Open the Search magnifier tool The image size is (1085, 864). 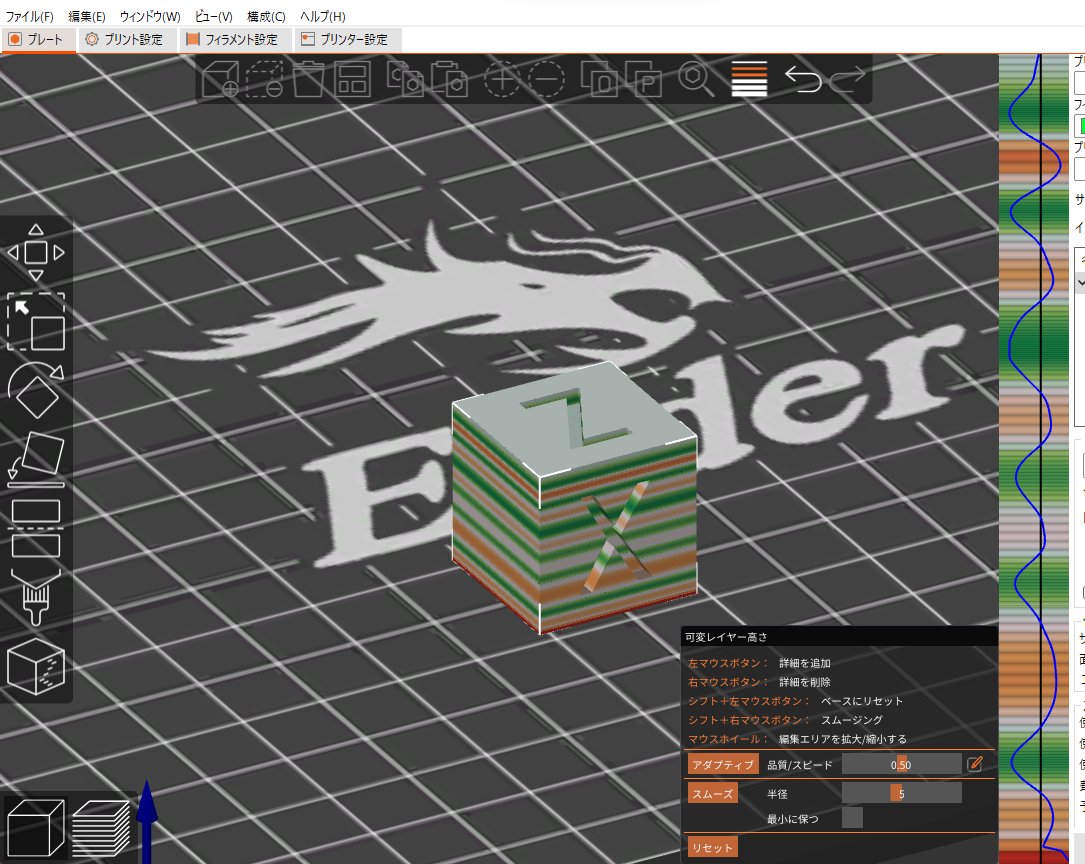tap(696, 79)
